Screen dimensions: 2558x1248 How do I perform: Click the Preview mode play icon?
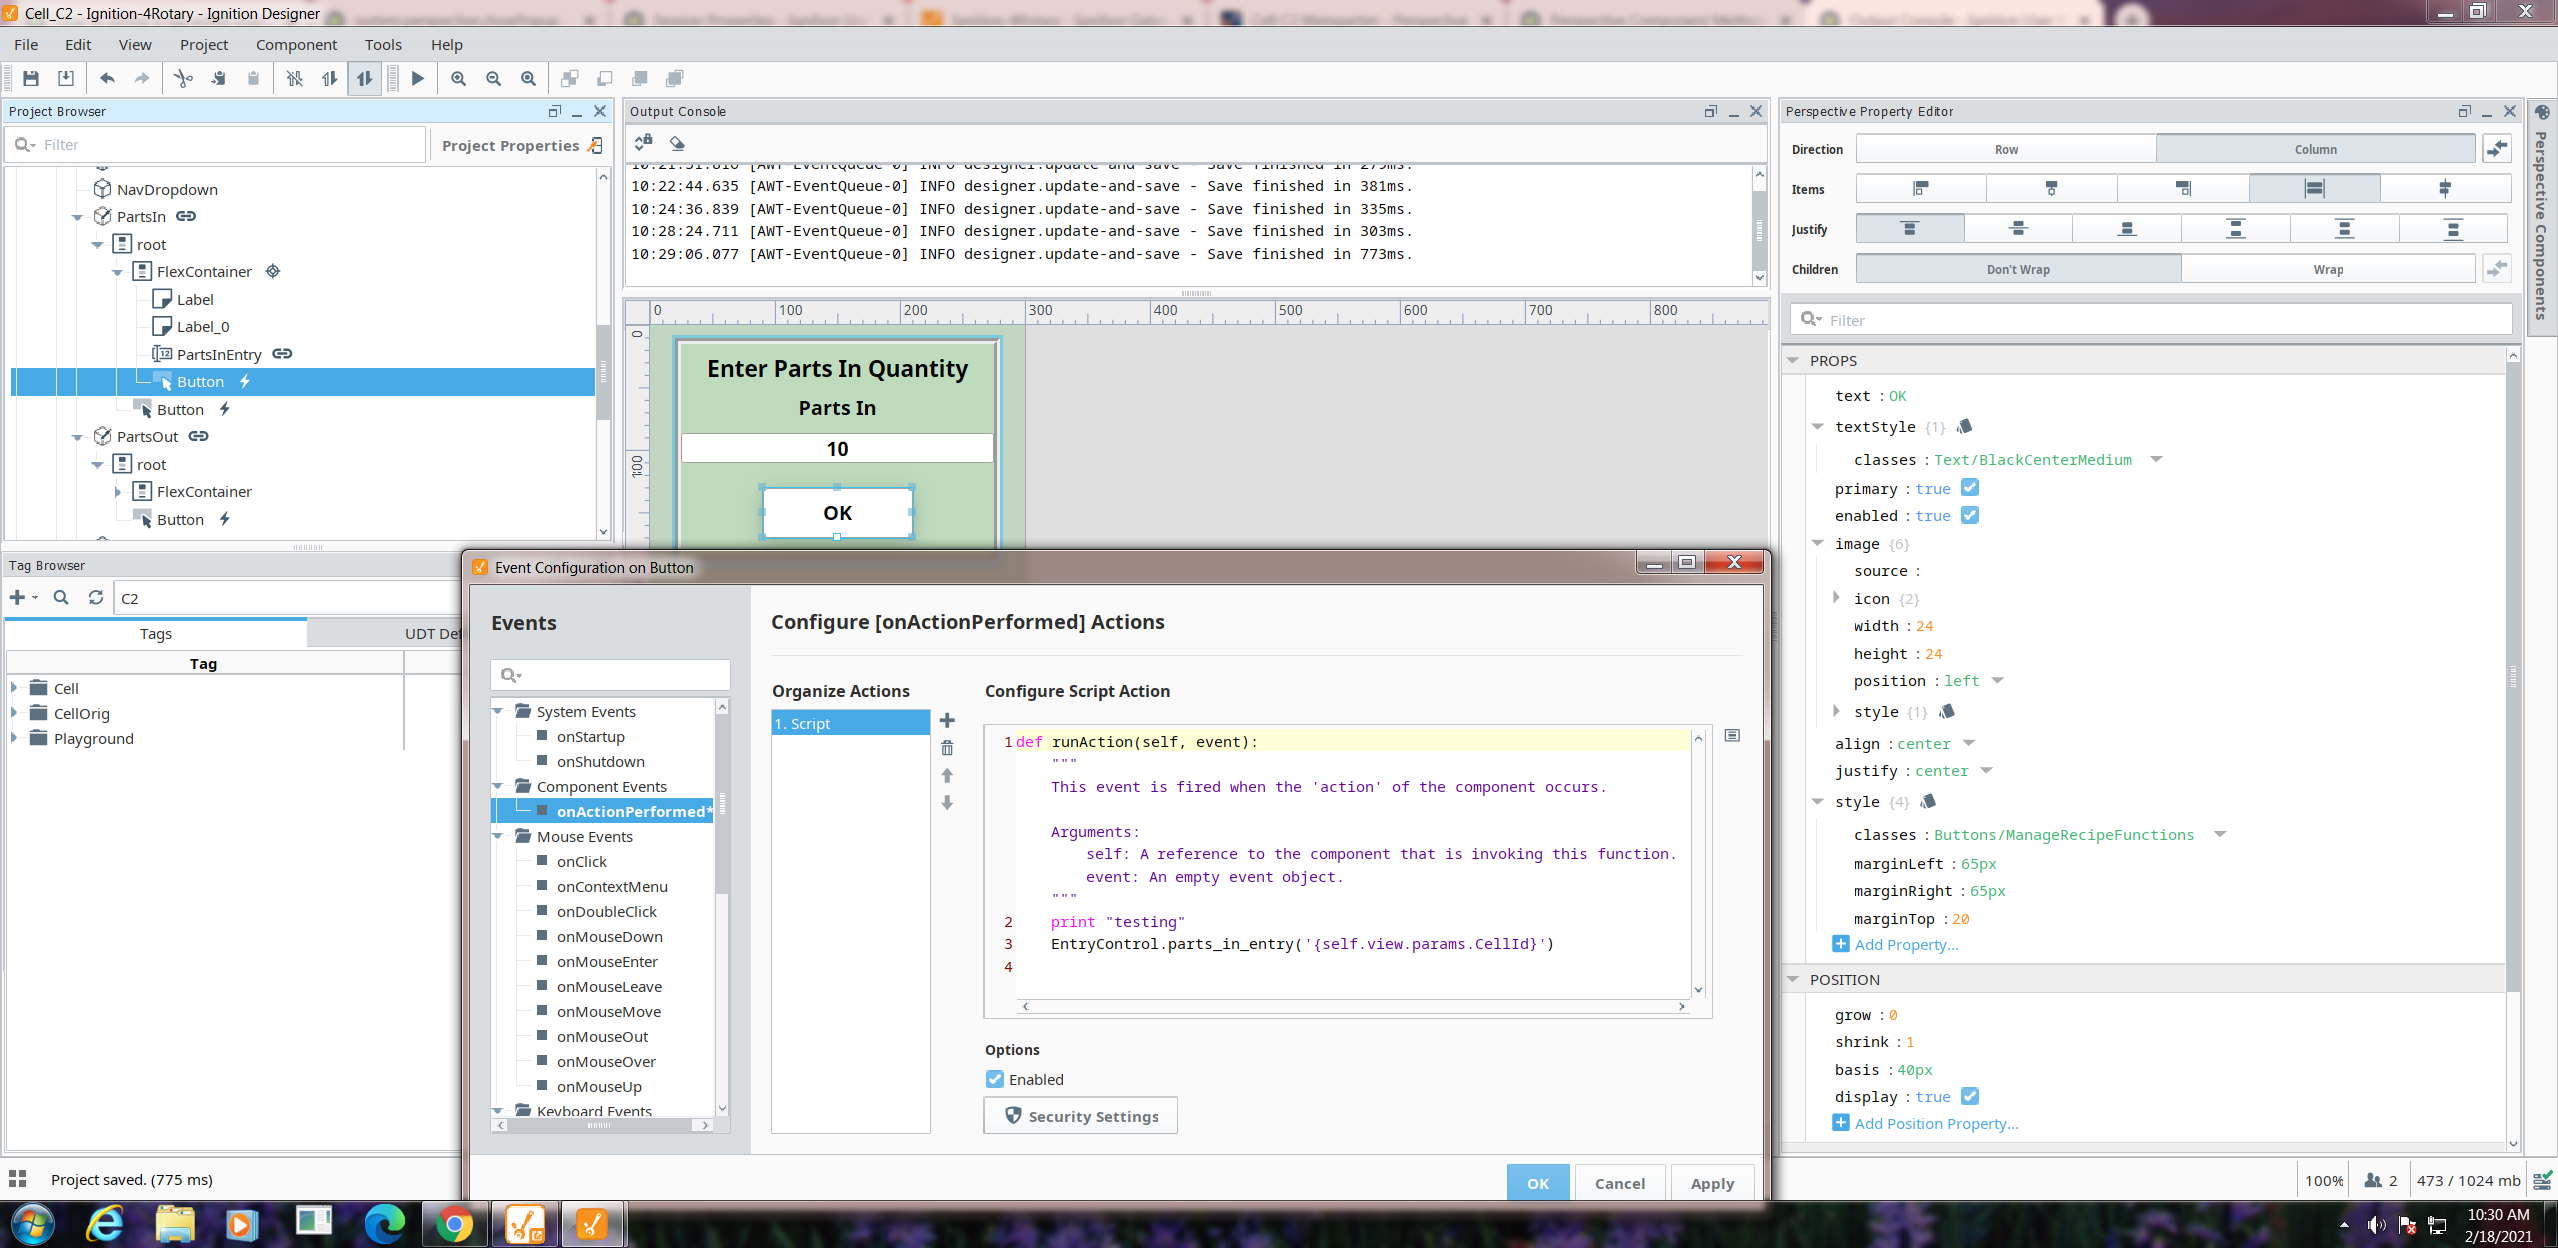tap(418, 79)
